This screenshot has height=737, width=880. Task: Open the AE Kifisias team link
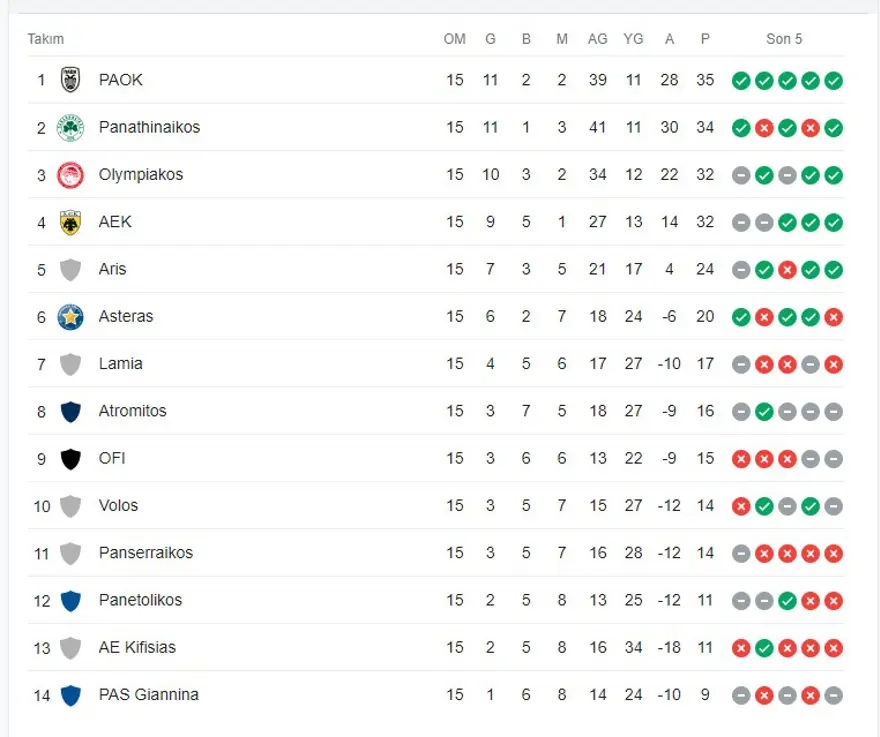pos(137,648)
